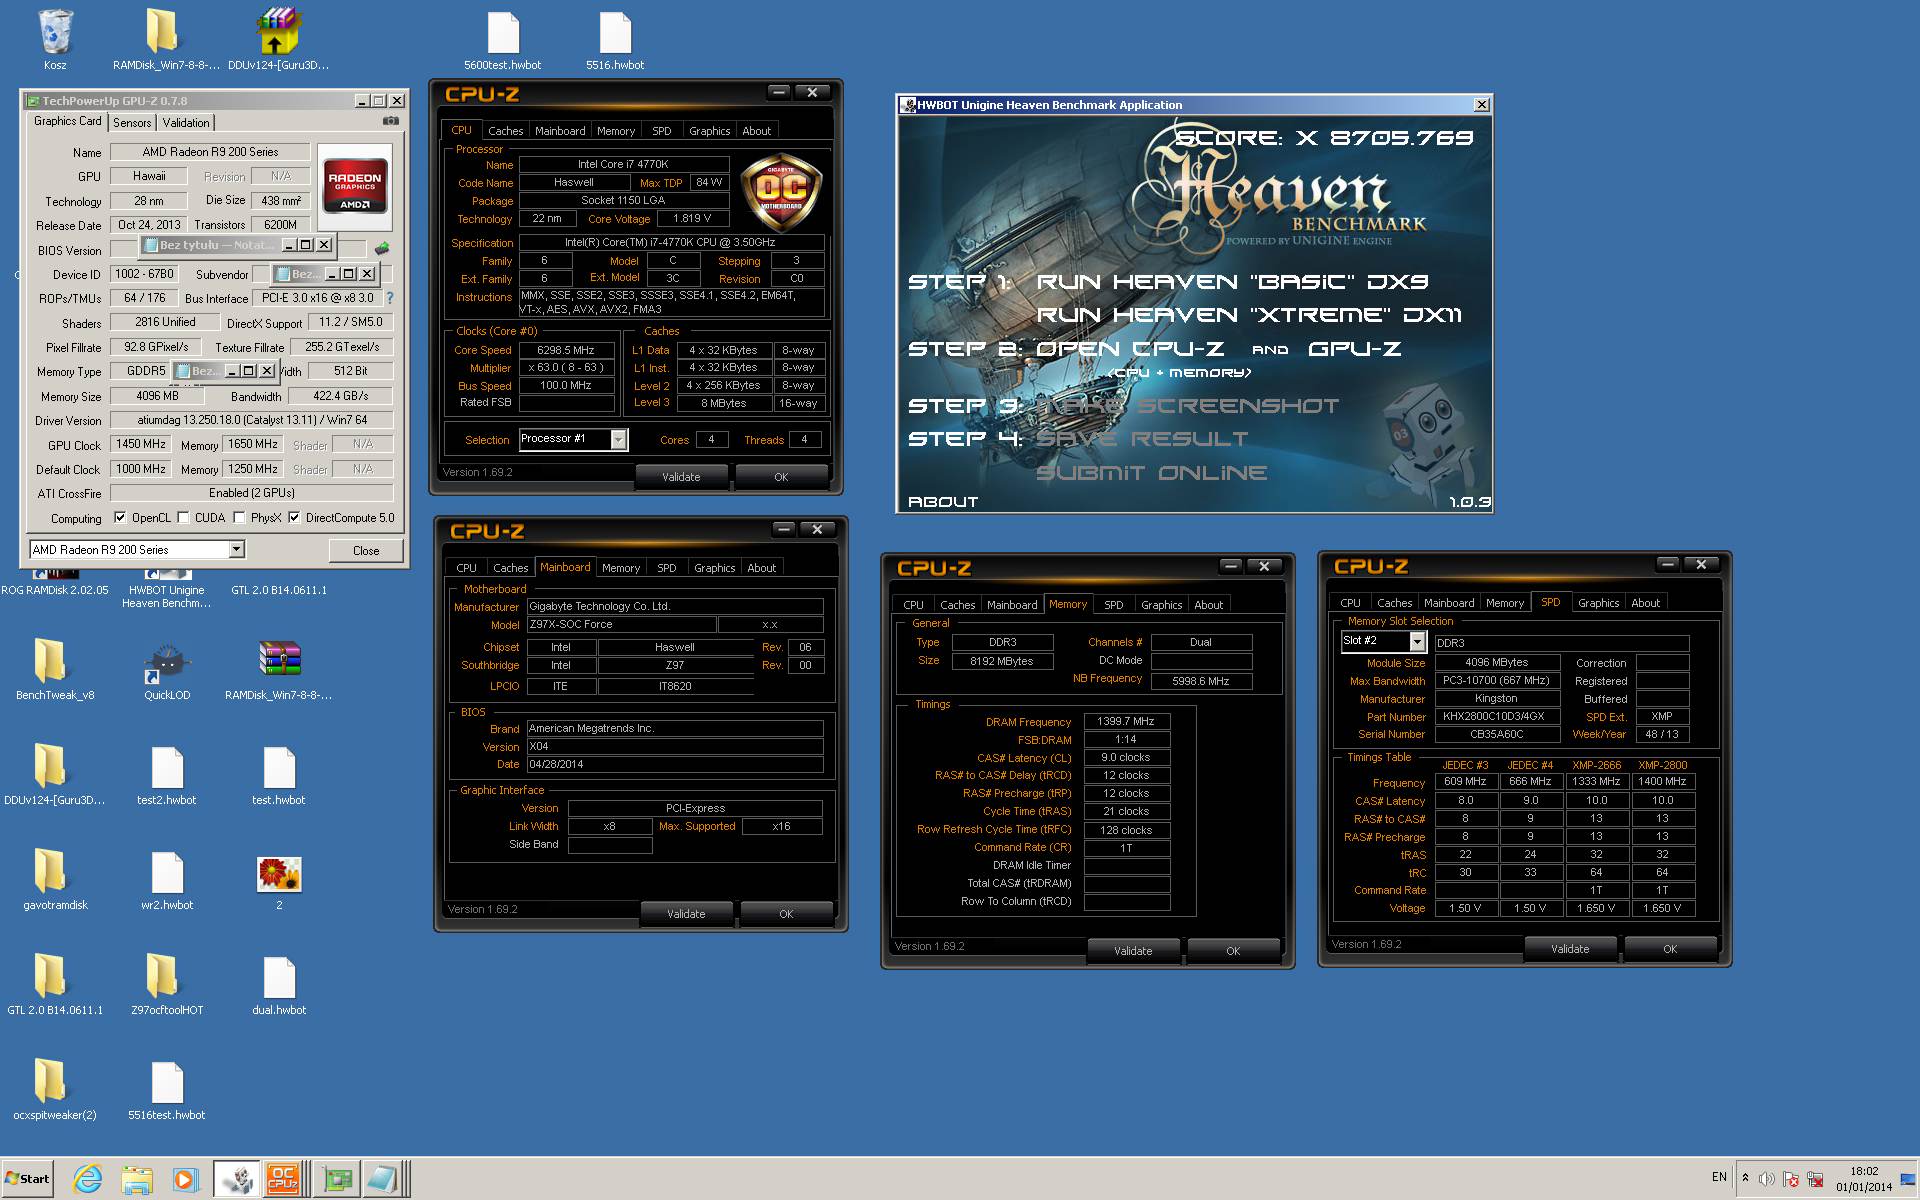Click the EN language indicator
This screenshot has width=1920, height=1200.
[x=1719, y=1177]
